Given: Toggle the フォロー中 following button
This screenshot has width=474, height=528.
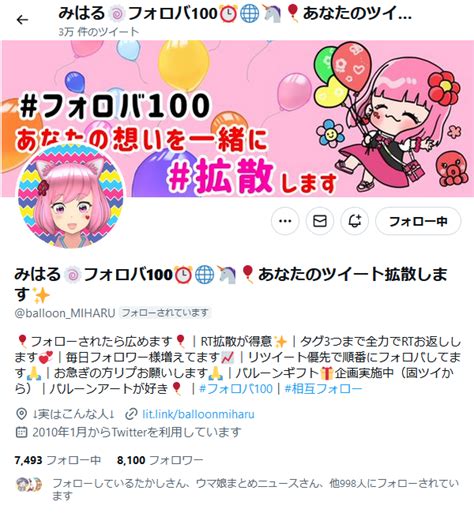Looking at the screenshot, I should pos(418,221).
